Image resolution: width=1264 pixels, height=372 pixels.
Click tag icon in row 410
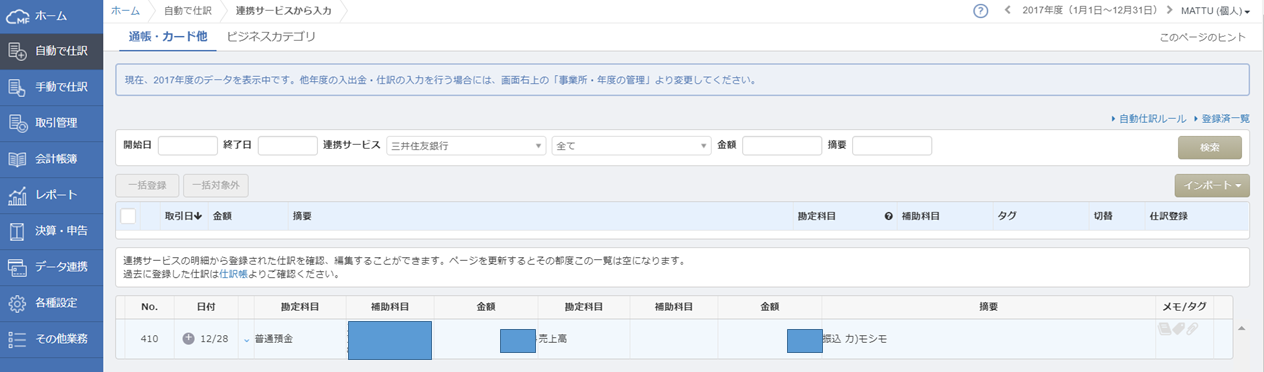tap(1179, 329)
